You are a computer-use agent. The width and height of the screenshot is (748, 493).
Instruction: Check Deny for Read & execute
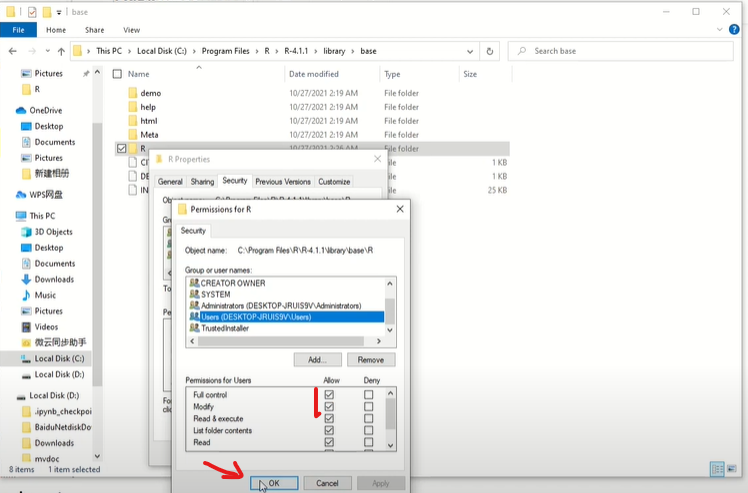coord(368,419)
